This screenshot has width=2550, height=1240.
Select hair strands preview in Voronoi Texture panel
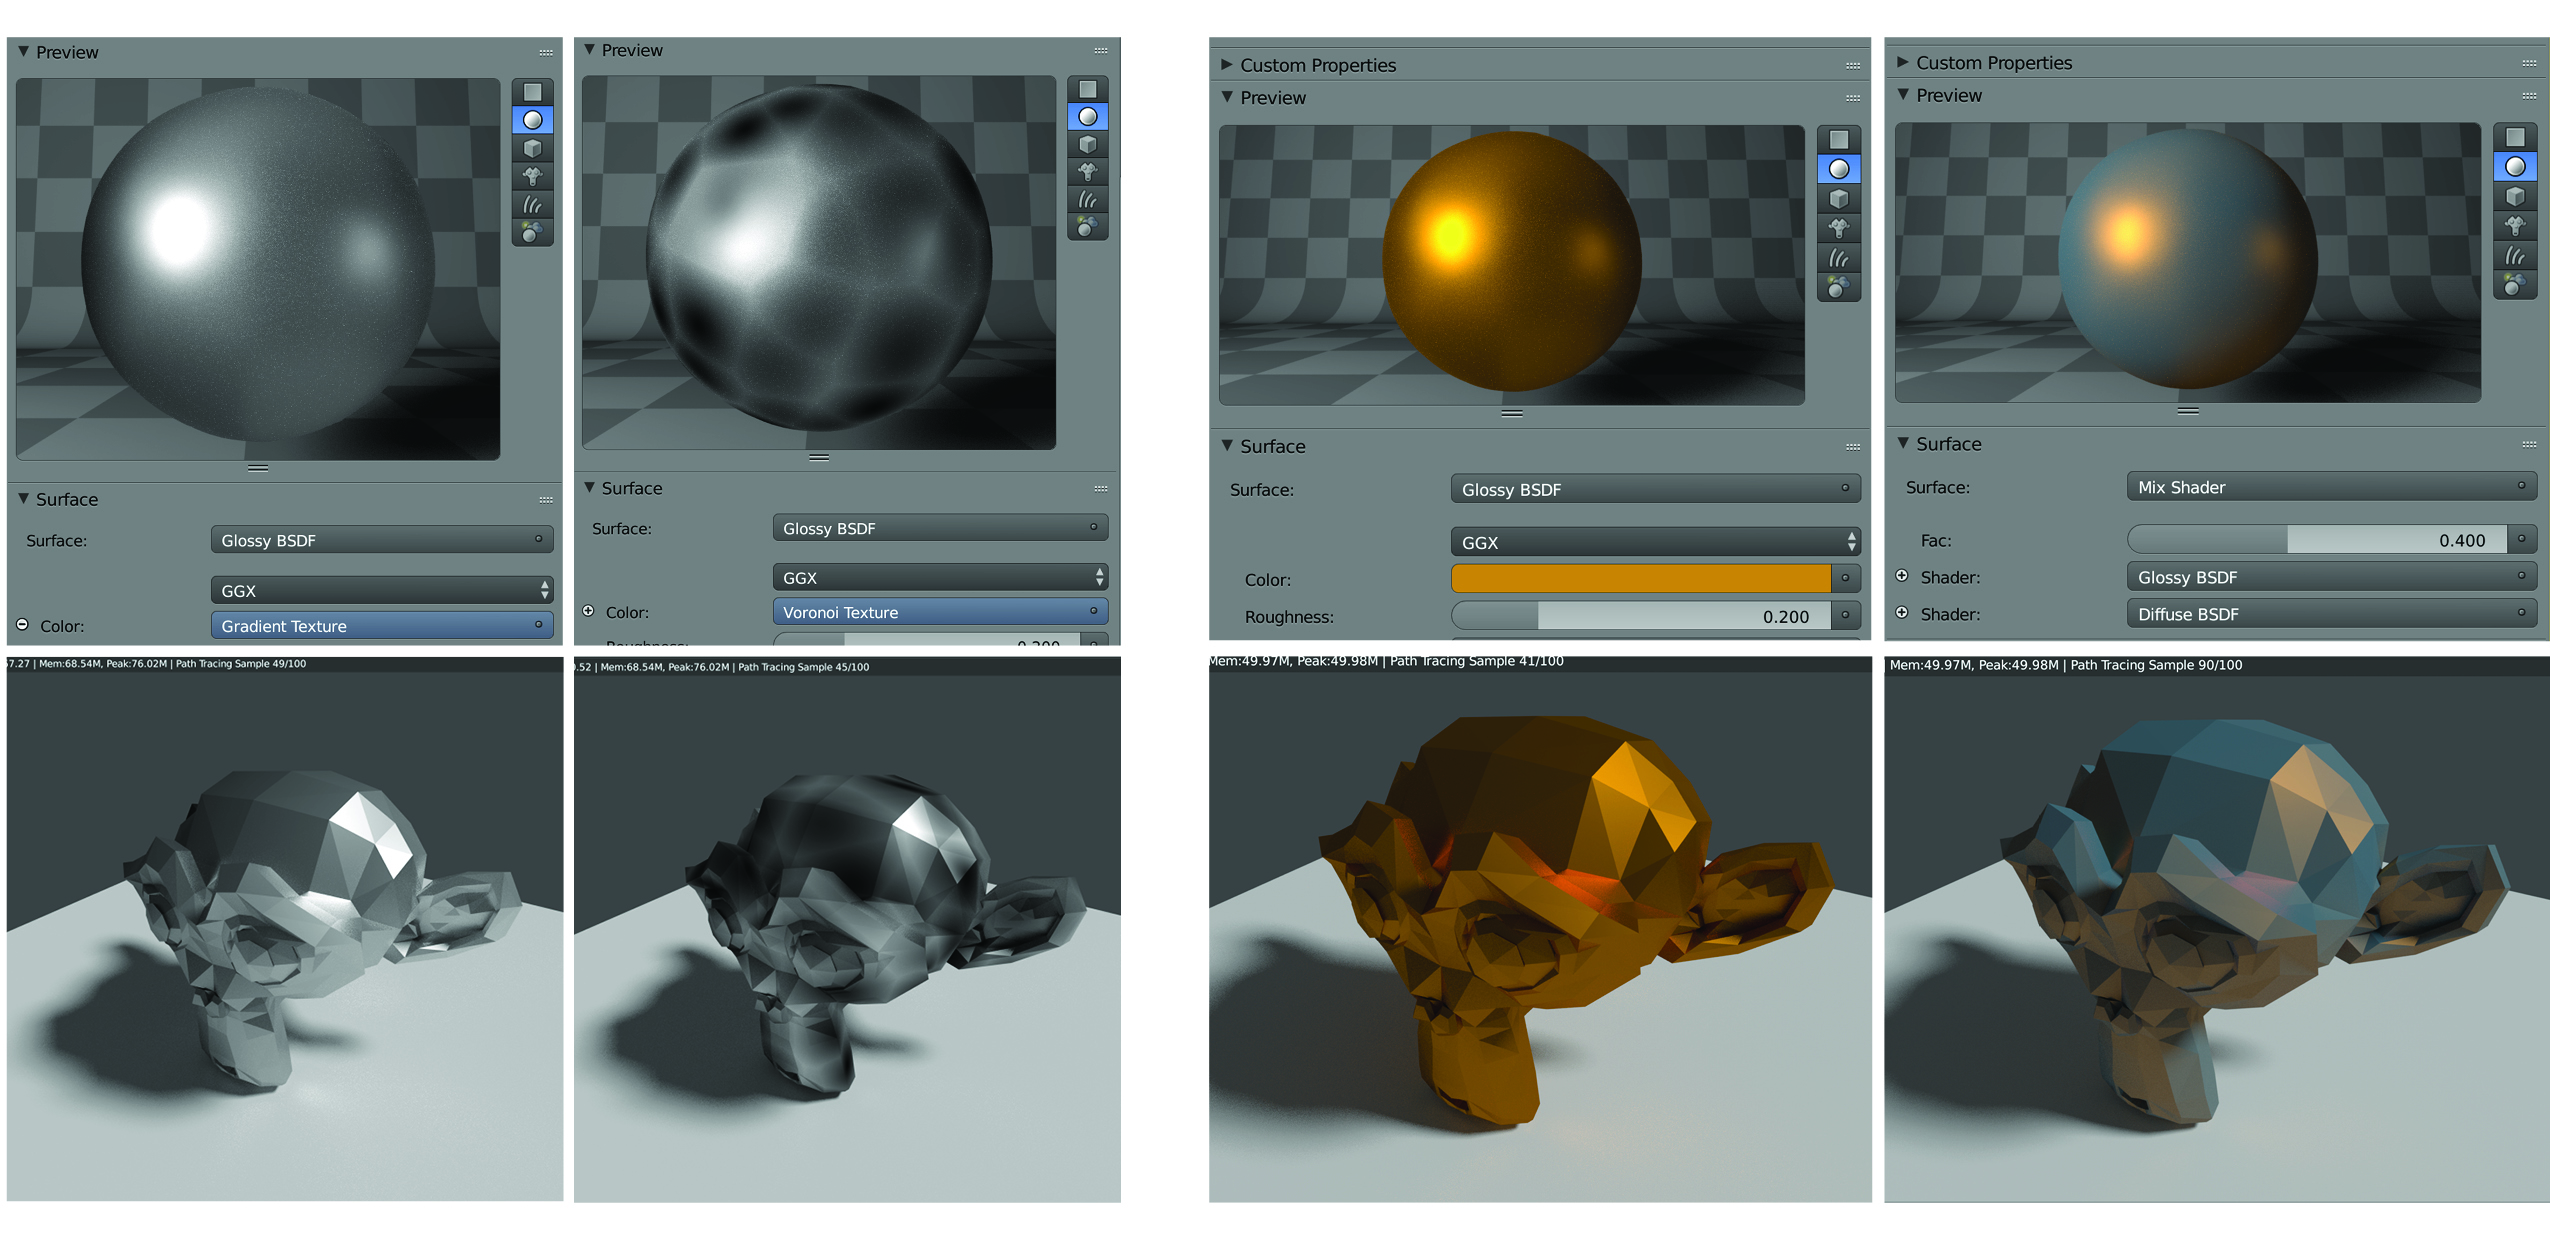point(1087,200)
